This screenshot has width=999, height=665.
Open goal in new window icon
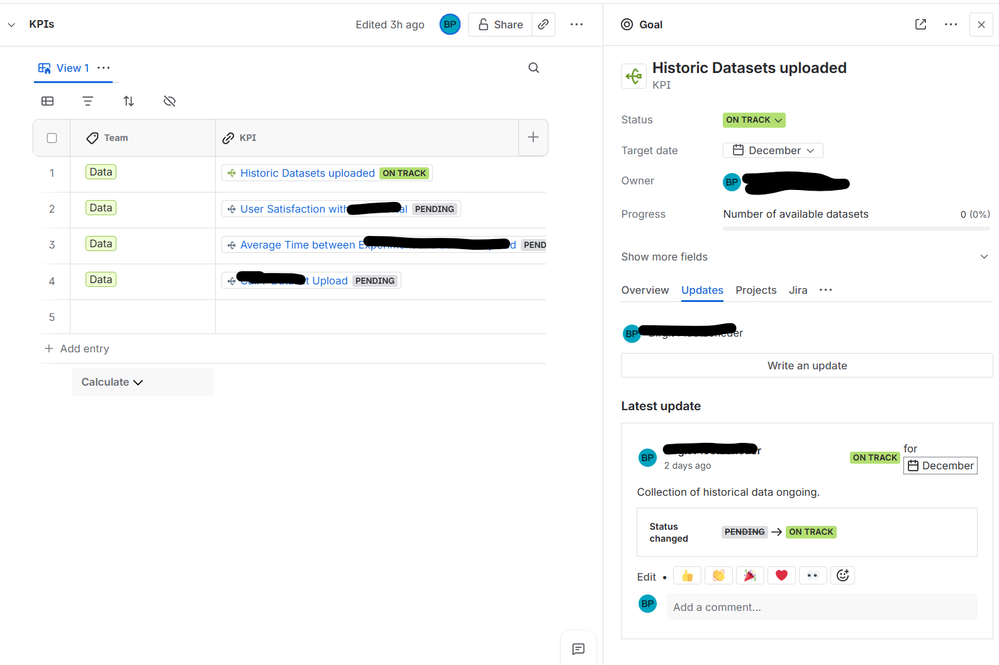pyautogui.click(x=921, y=25)
